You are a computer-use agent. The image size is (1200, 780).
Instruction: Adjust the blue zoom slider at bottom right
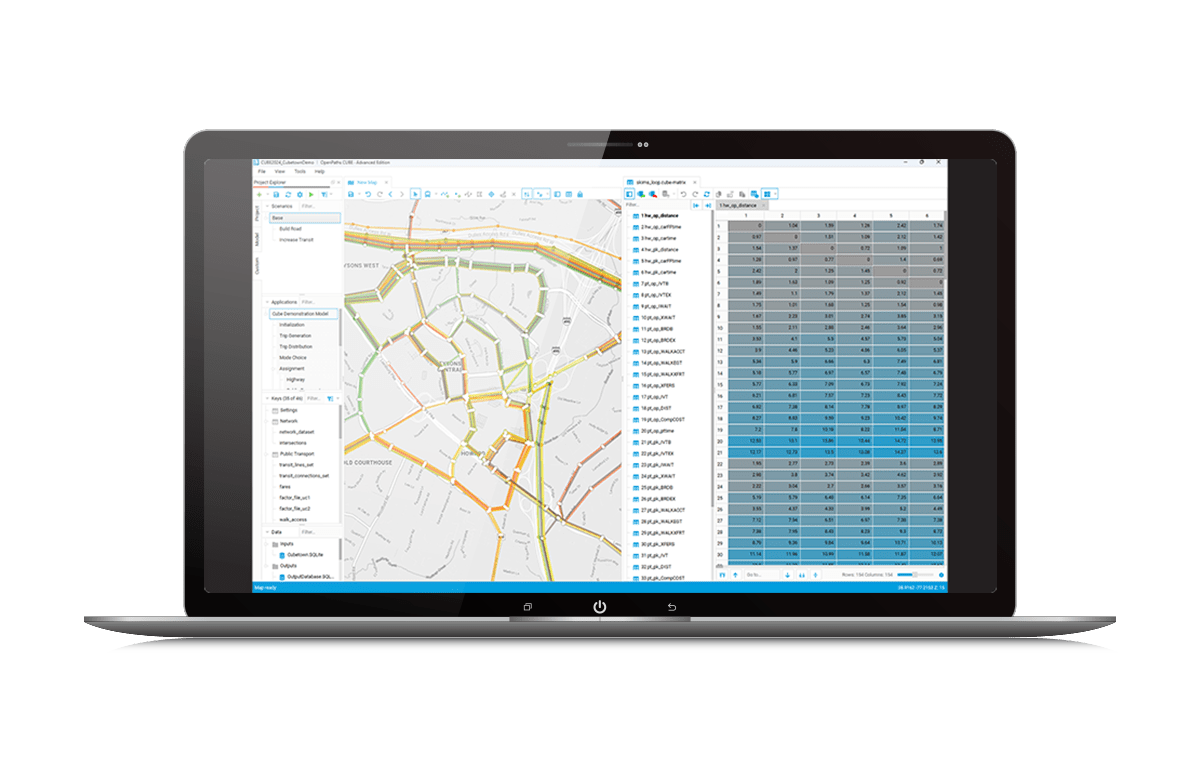[915, 575]
